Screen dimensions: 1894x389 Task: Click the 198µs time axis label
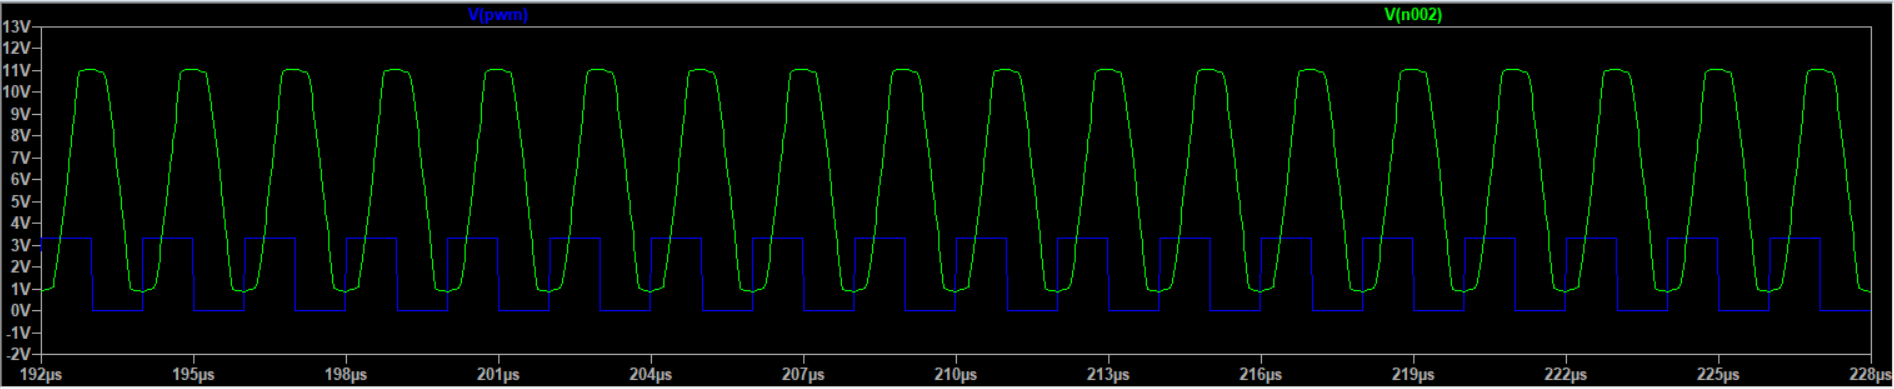[x=346, y=375]
